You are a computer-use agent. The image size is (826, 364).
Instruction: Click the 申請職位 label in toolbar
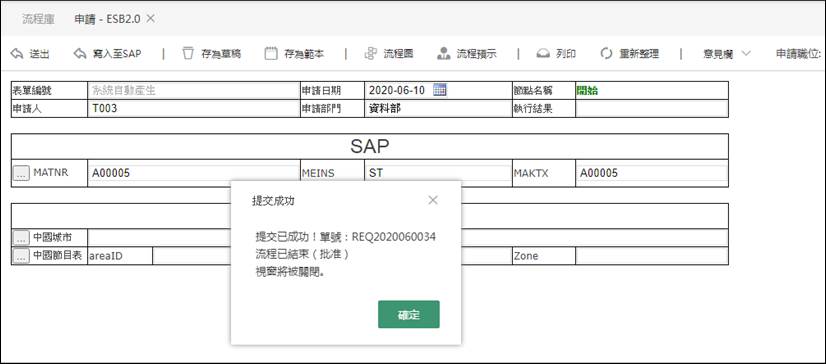[799, 53]
